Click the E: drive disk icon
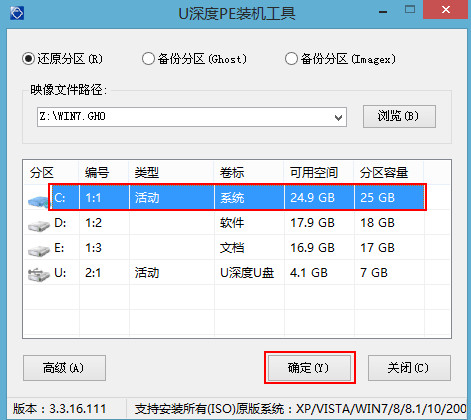This screenshot has width=471, height=420. point(39,251)
